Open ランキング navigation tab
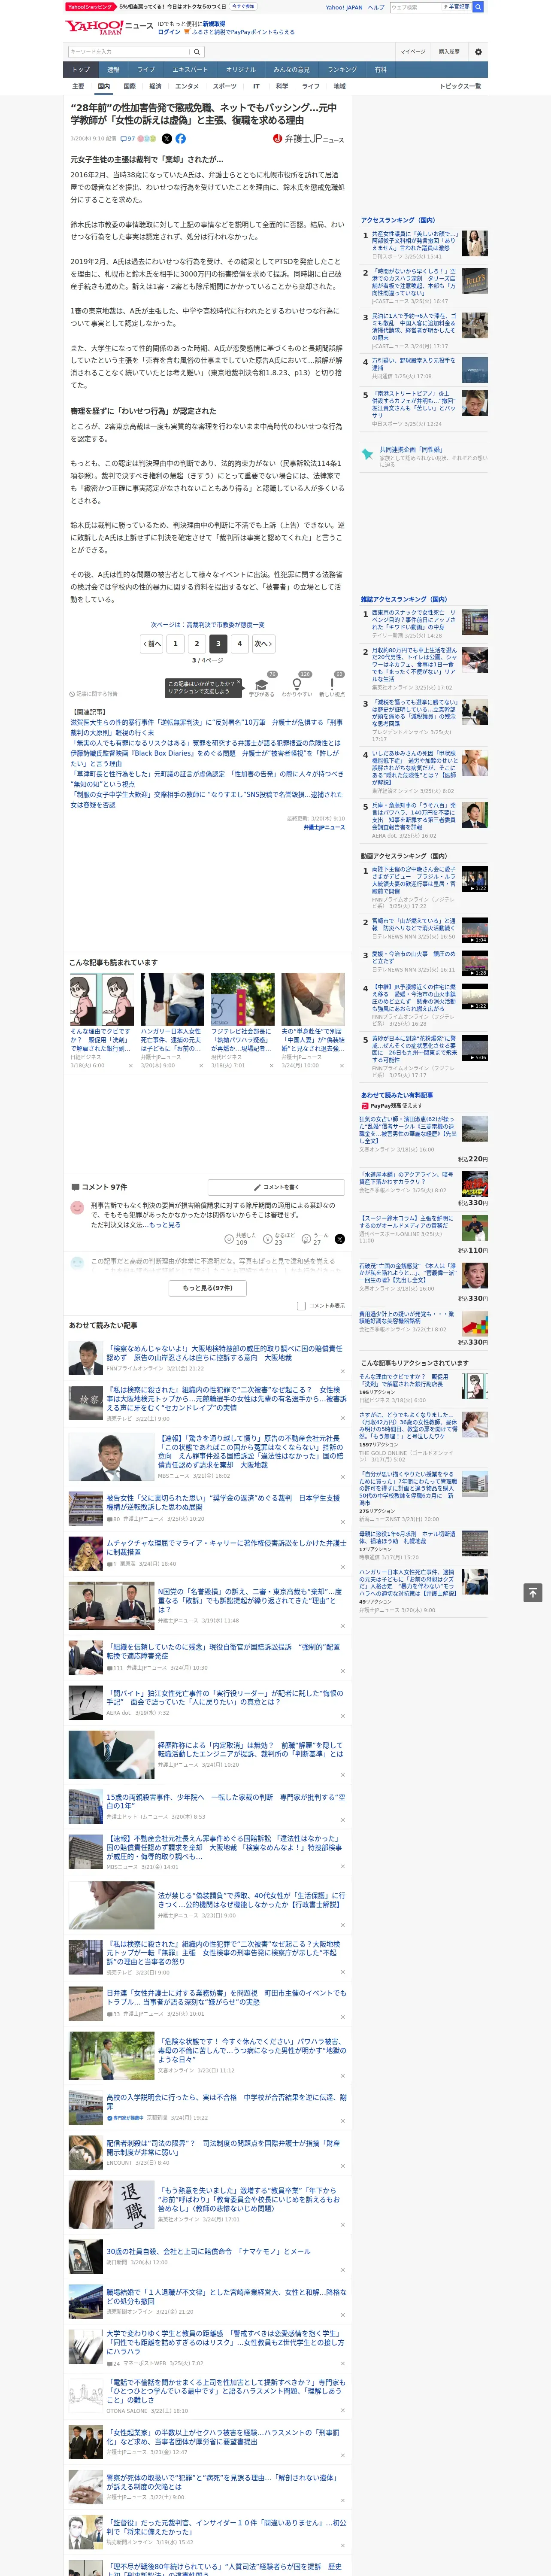 click(x=342, y=70)
